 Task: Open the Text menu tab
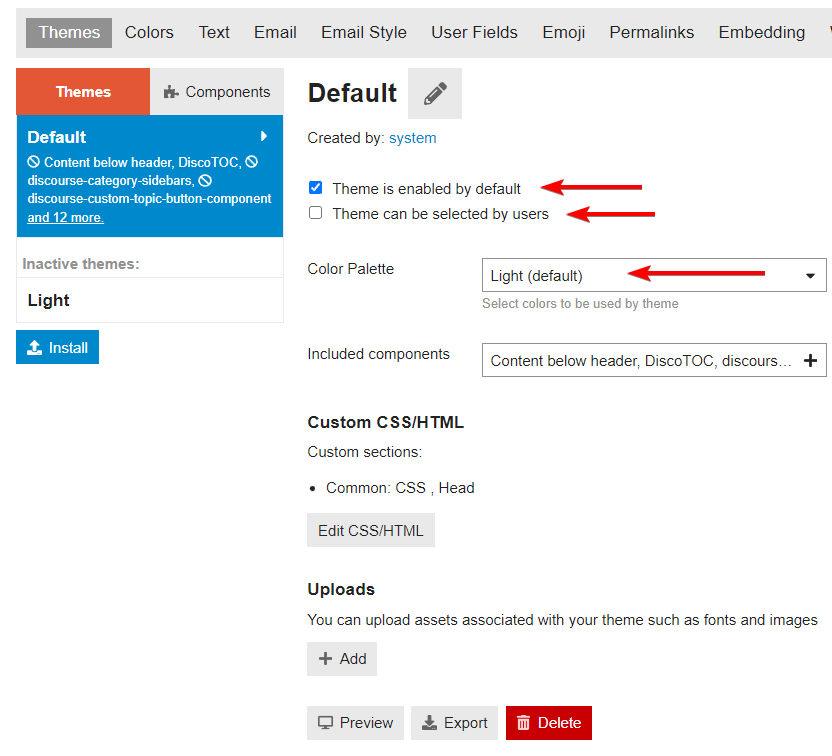tap(214, 32)
